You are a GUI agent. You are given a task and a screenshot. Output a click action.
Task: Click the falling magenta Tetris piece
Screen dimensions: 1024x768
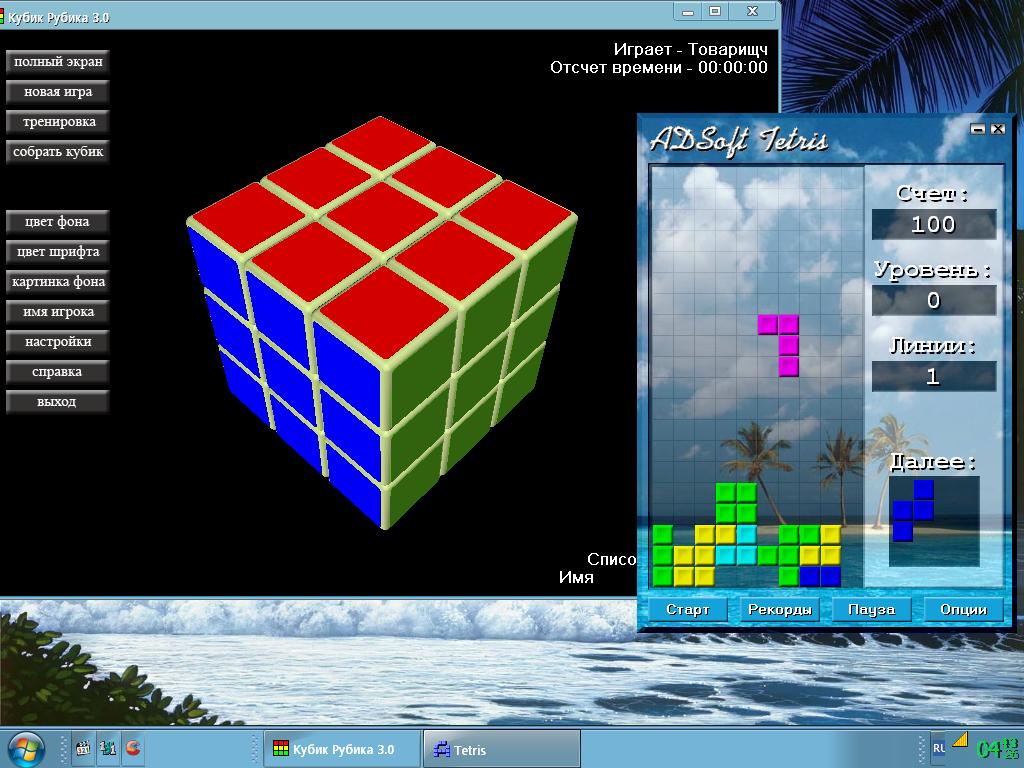[788, 345]
